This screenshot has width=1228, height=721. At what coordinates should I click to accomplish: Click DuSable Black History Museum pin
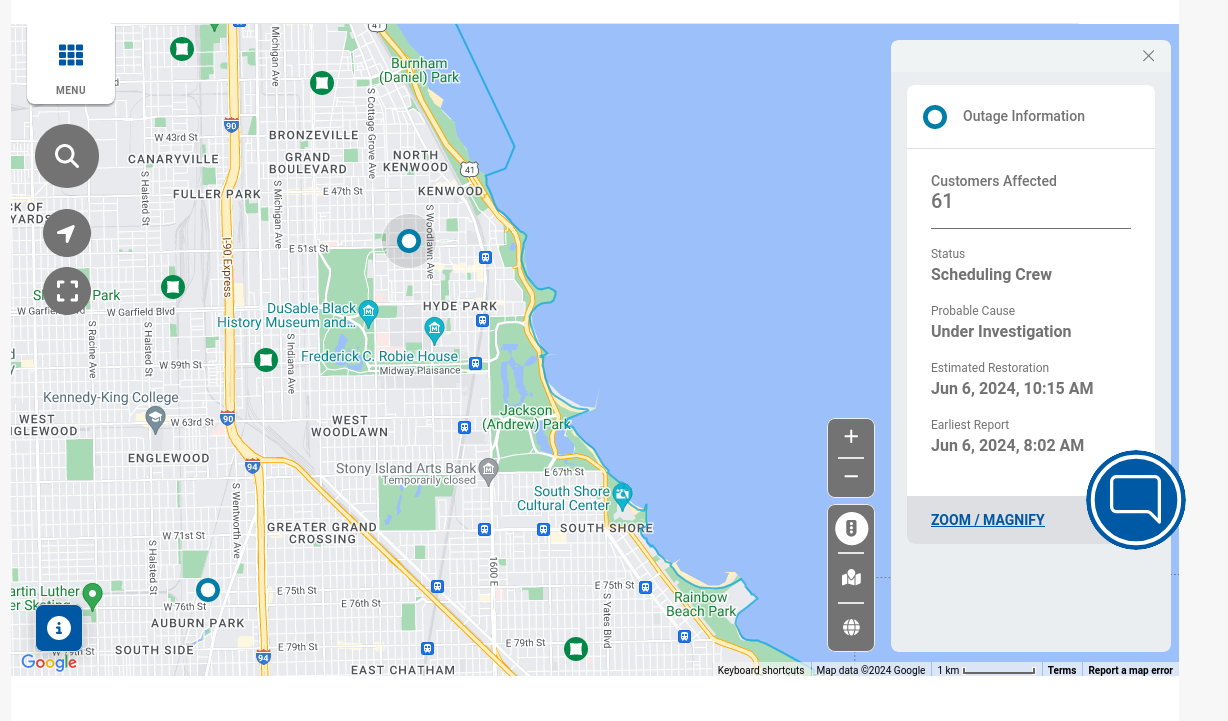pos(369,314)
